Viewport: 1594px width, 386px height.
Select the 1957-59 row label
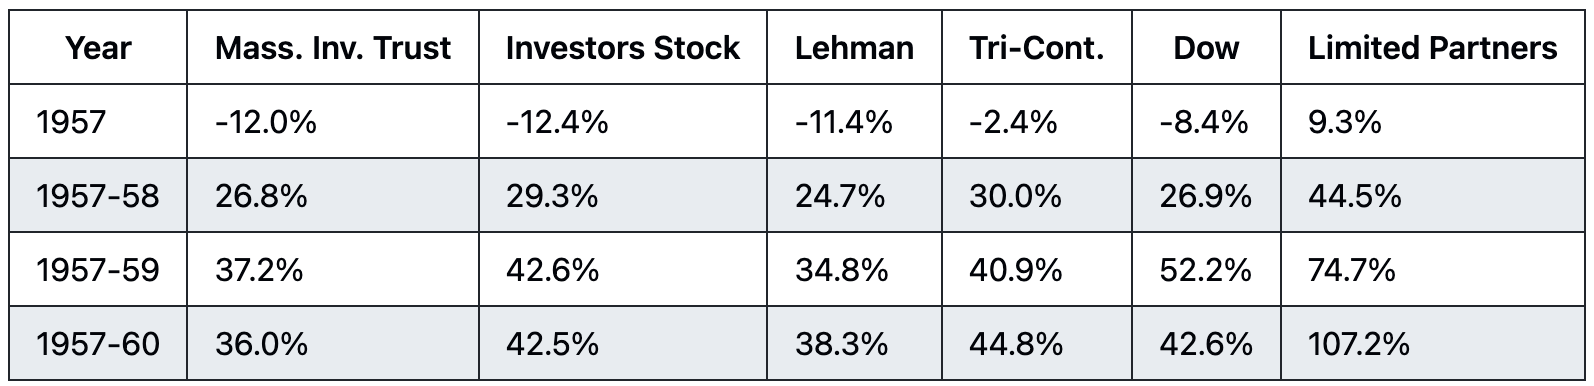coord(98,270)
